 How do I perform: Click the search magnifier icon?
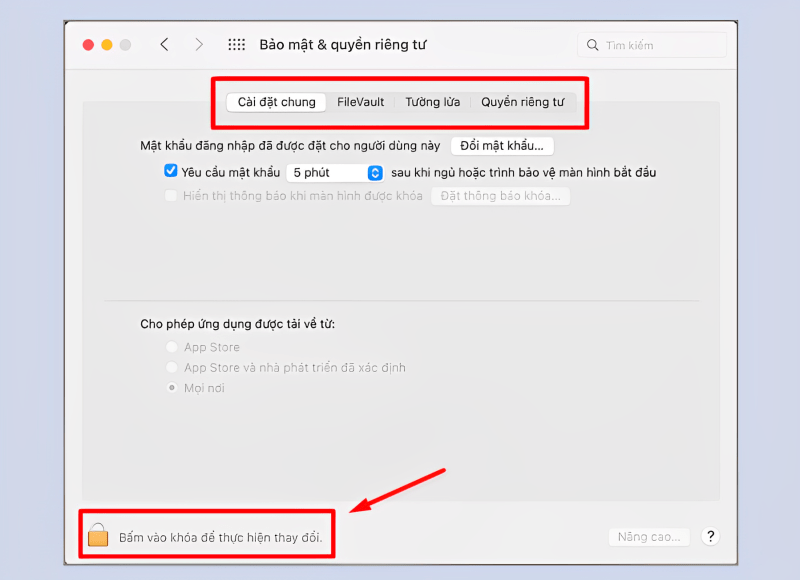(592, 45)
